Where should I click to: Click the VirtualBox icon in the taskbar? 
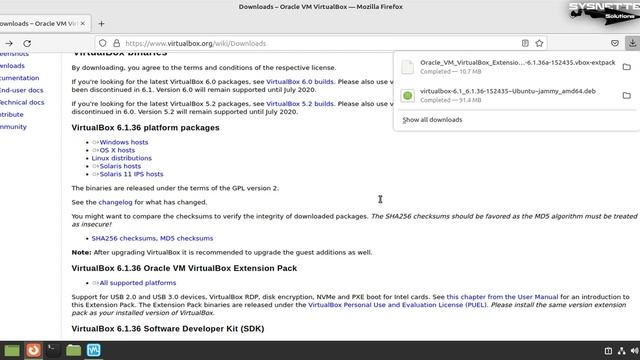93,350
